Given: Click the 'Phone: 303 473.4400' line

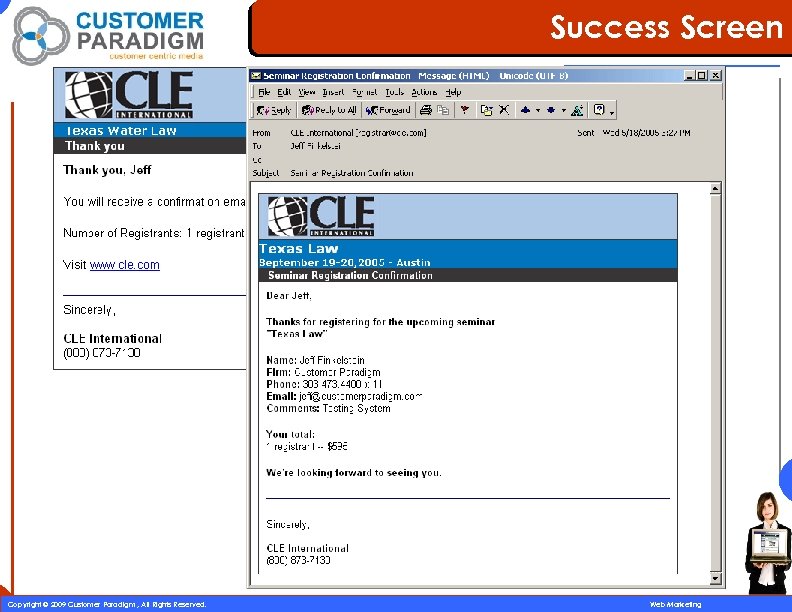Looking at the screenshot, I should (324, 384).
